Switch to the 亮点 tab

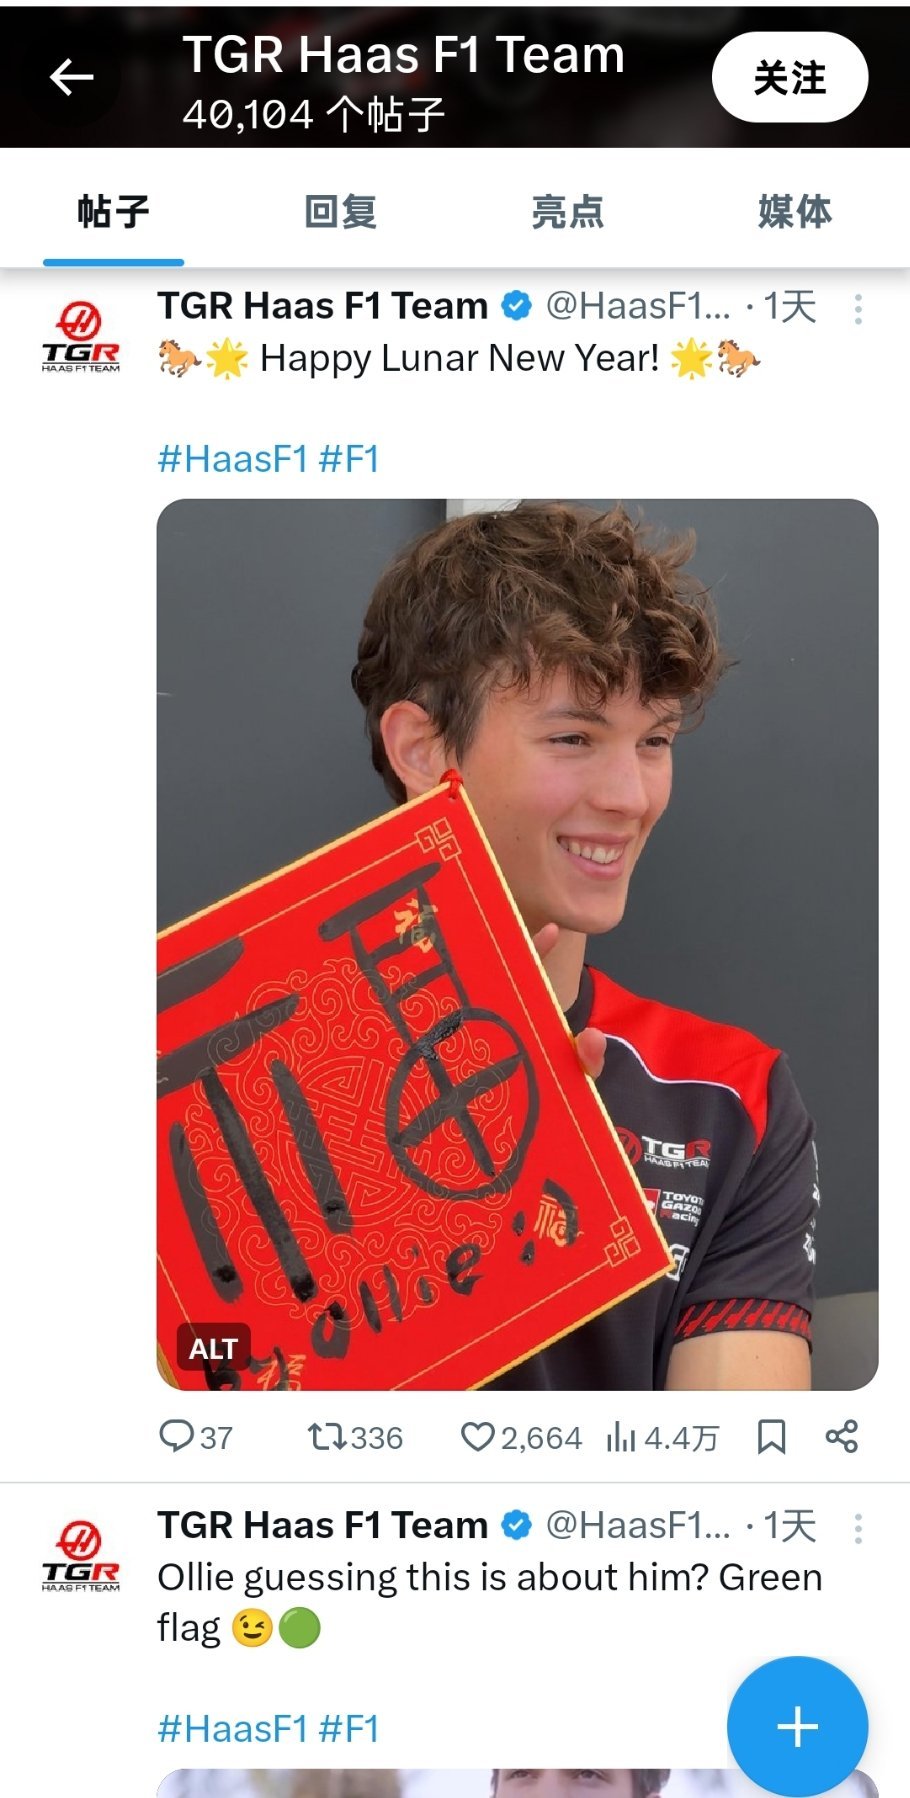click(567, 212)
